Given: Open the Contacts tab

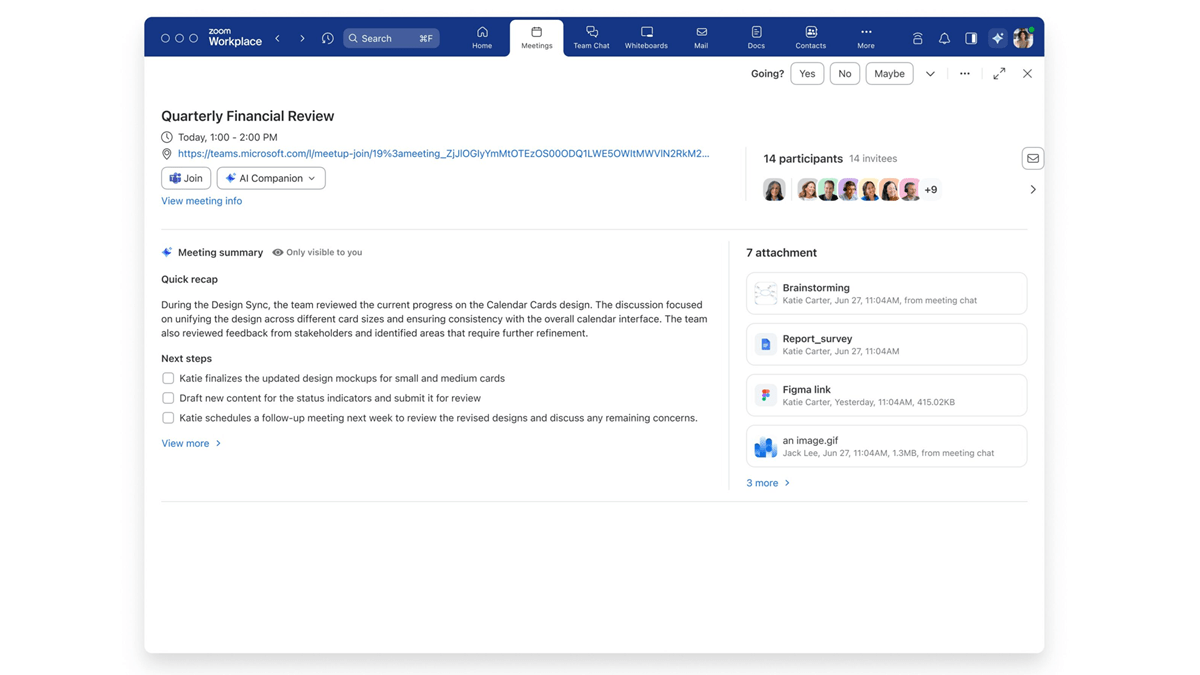Looking at the screenshot, I should (810, 38).
